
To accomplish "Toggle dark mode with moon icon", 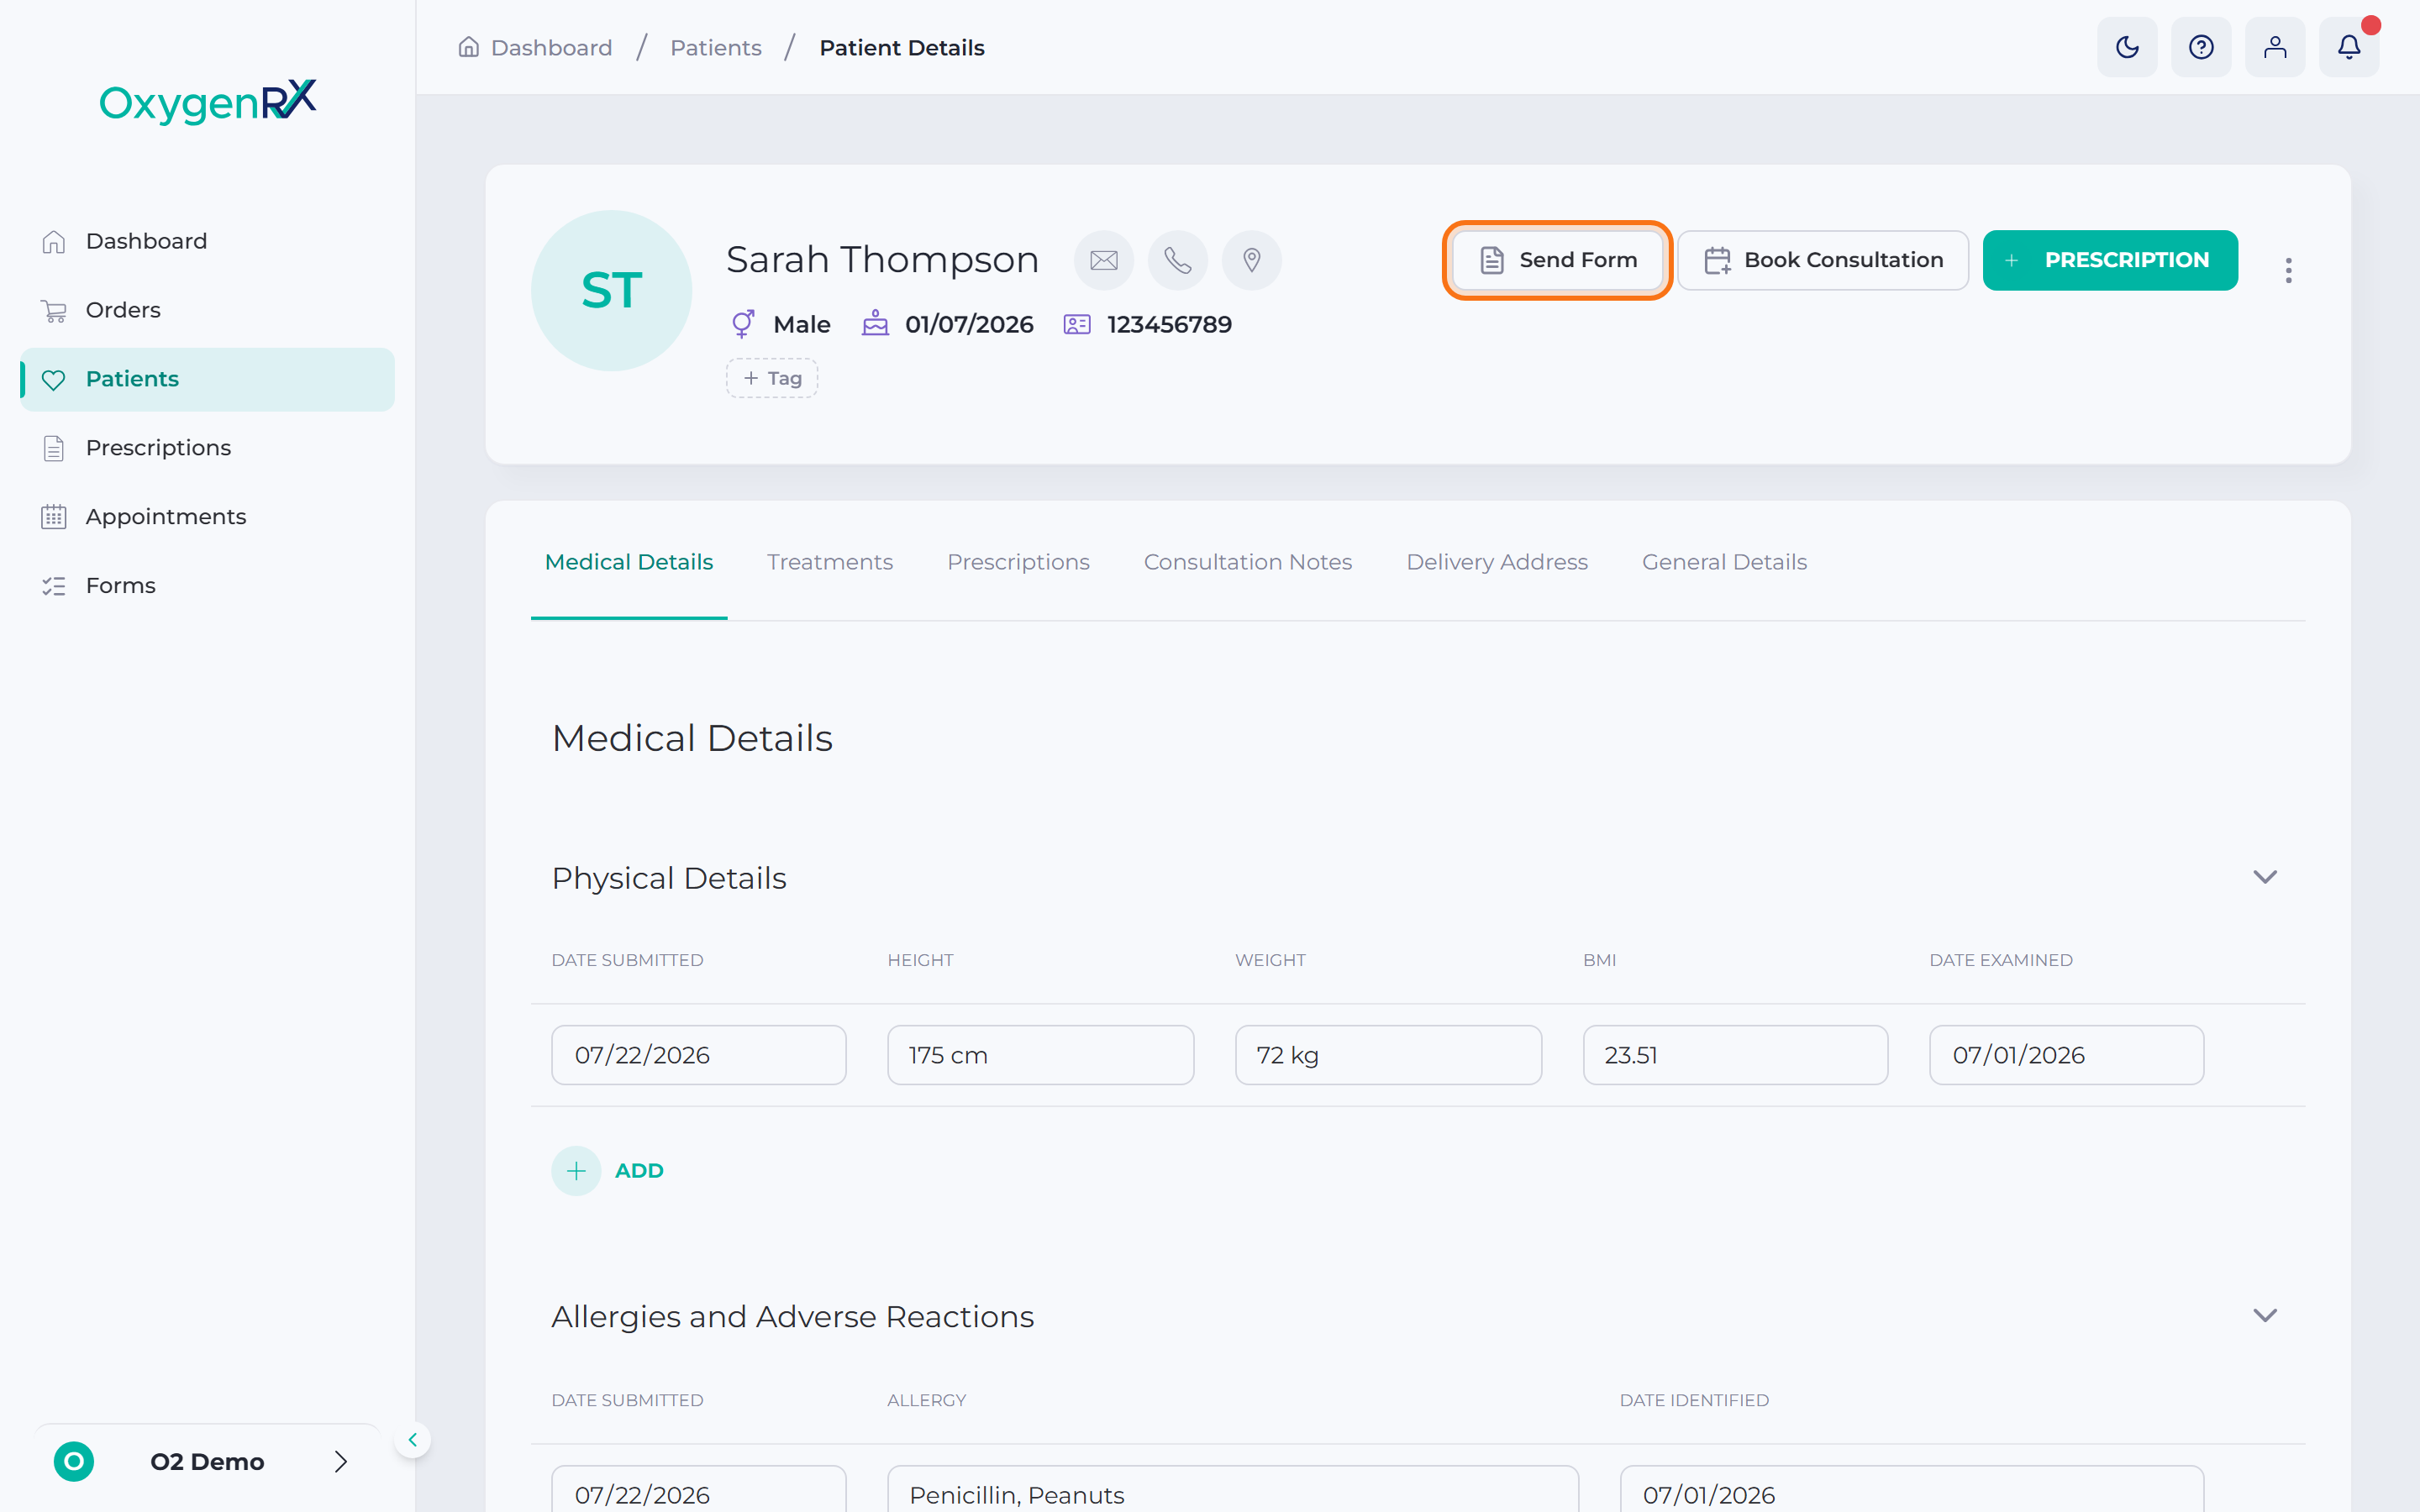I will pyautogui.click(x=2127, y=47).
